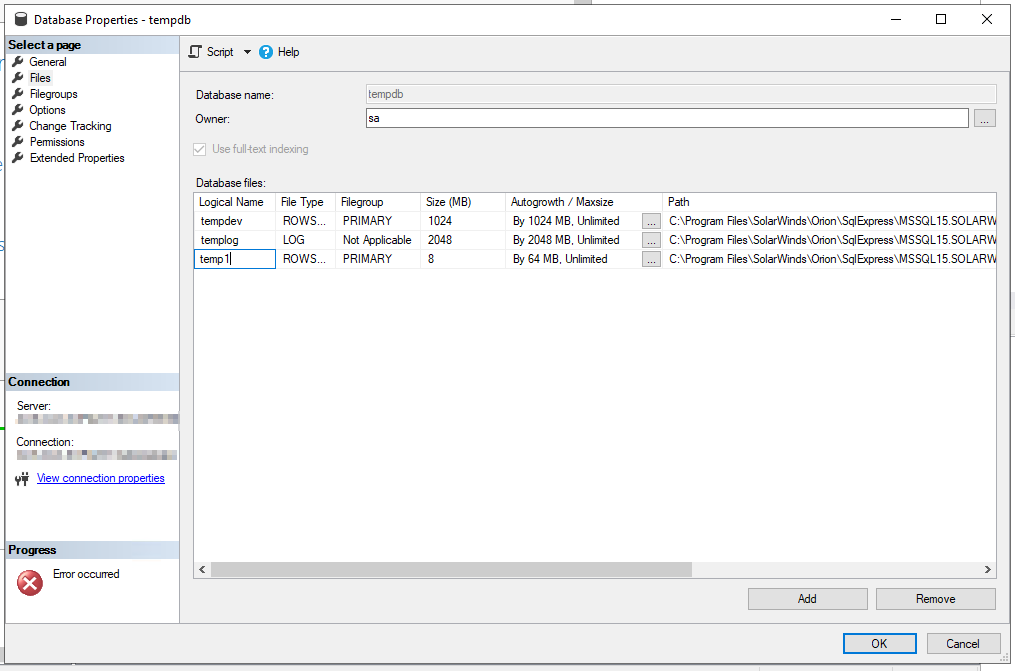The height and width of the screenshot is (671, 1015).
Task: Click the horizontal scrollbar right arrow
Action: click(988, 568)
